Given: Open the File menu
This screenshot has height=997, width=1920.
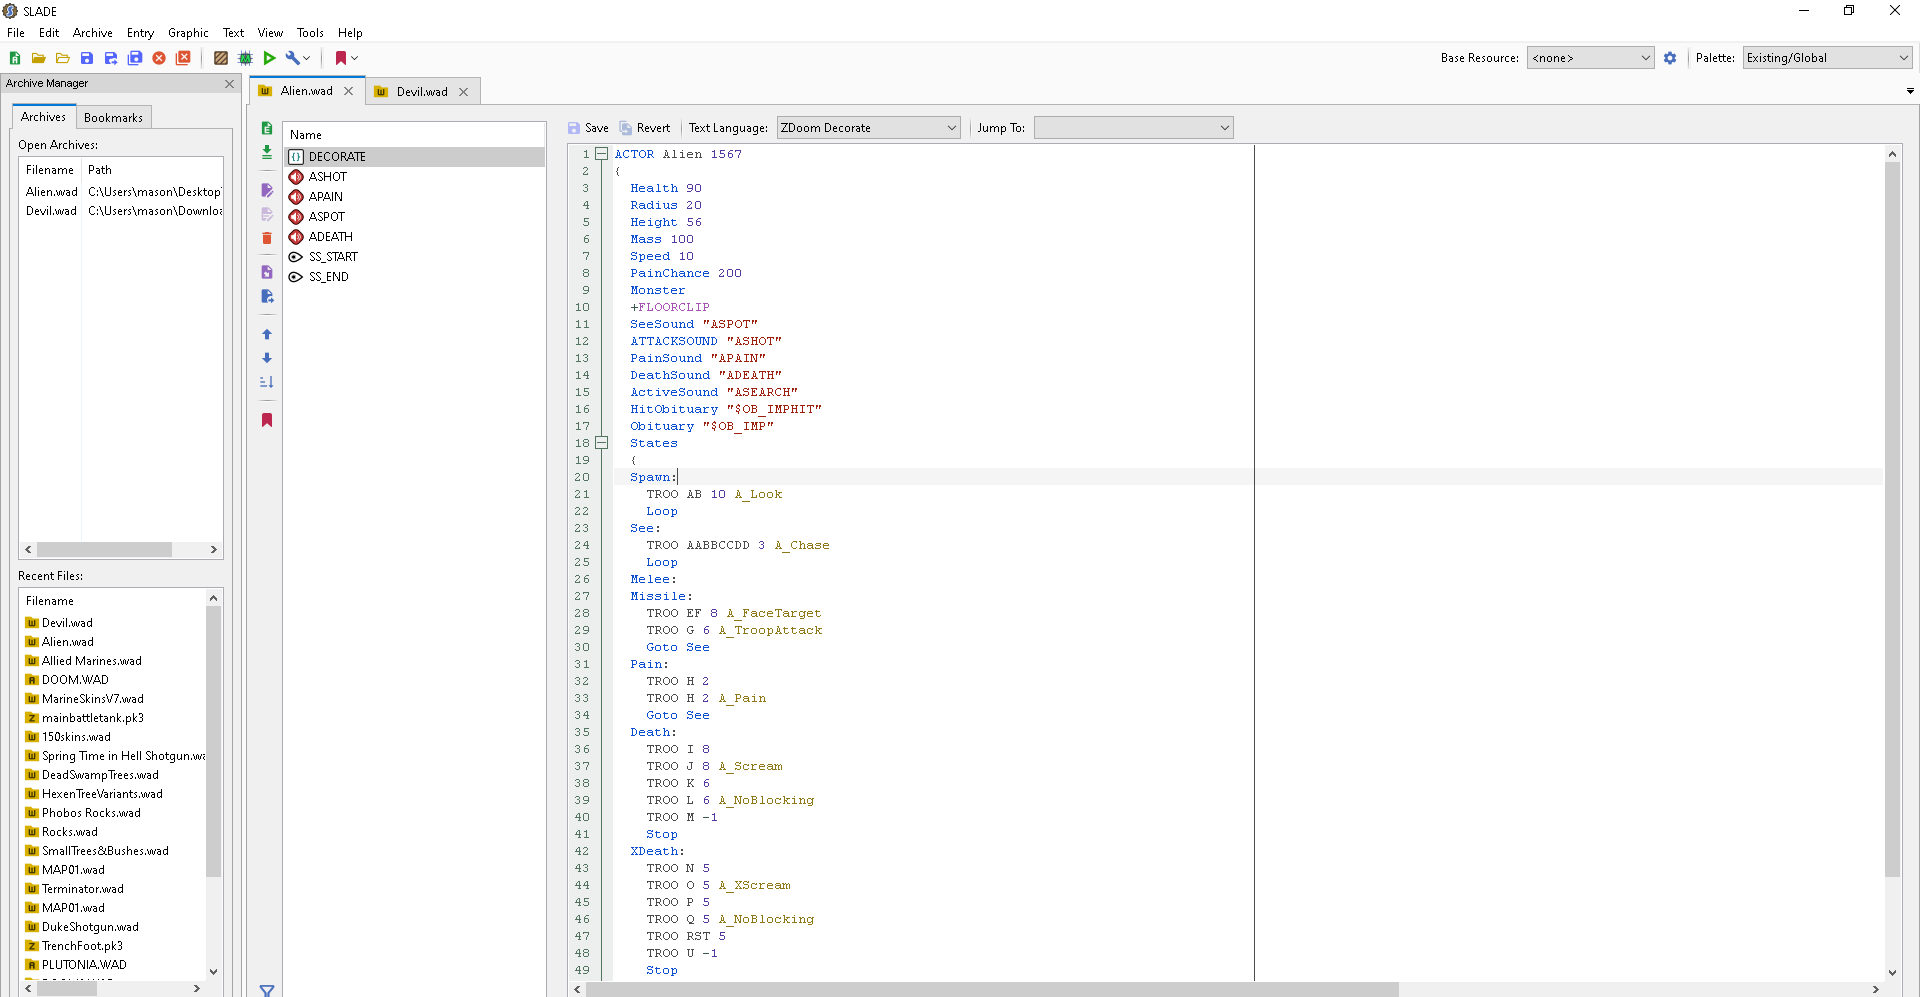Looking at the screenshot, I should (x=16, y=33).
